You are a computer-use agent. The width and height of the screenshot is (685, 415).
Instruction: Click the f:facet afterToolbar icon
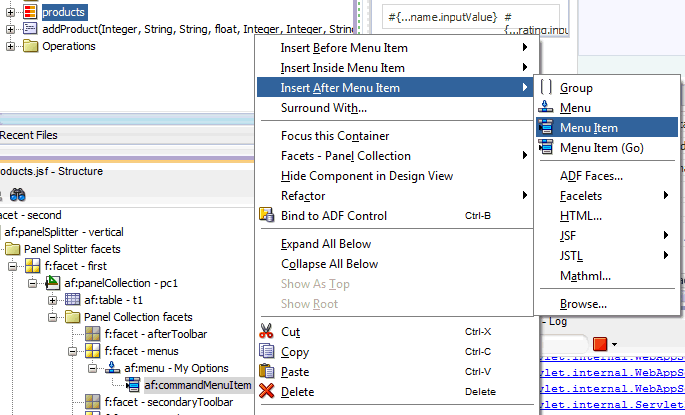pos(93,334)
